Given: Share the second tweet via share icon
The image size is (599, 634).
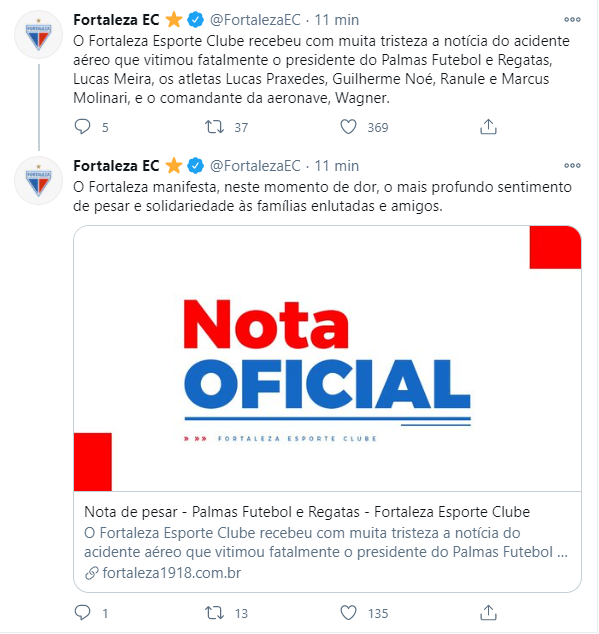Looking at the screenshot, I should pos(488,613).
